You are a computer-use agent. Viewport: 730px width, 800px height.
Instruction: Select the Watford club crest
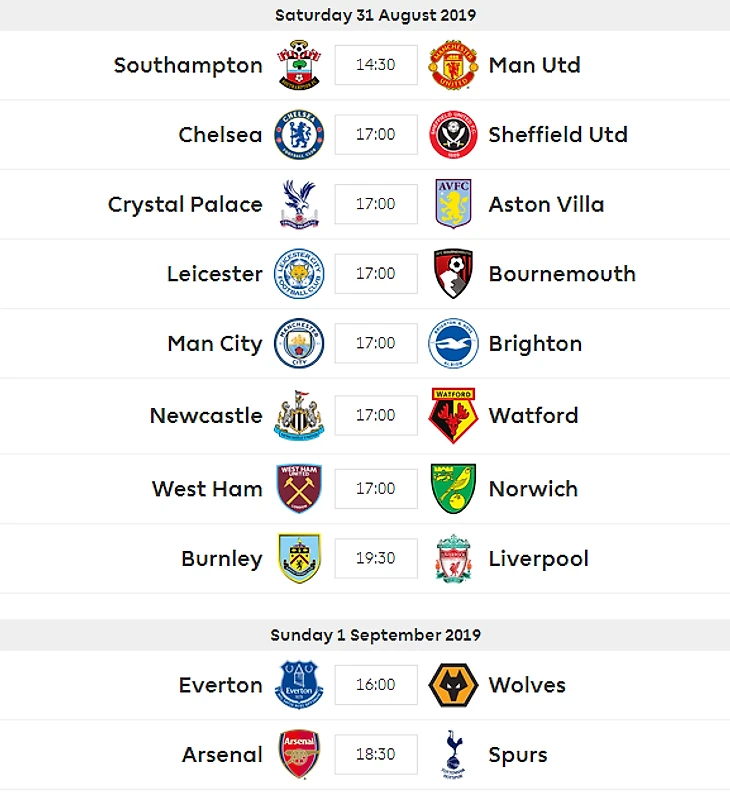(x=453, y=416)
